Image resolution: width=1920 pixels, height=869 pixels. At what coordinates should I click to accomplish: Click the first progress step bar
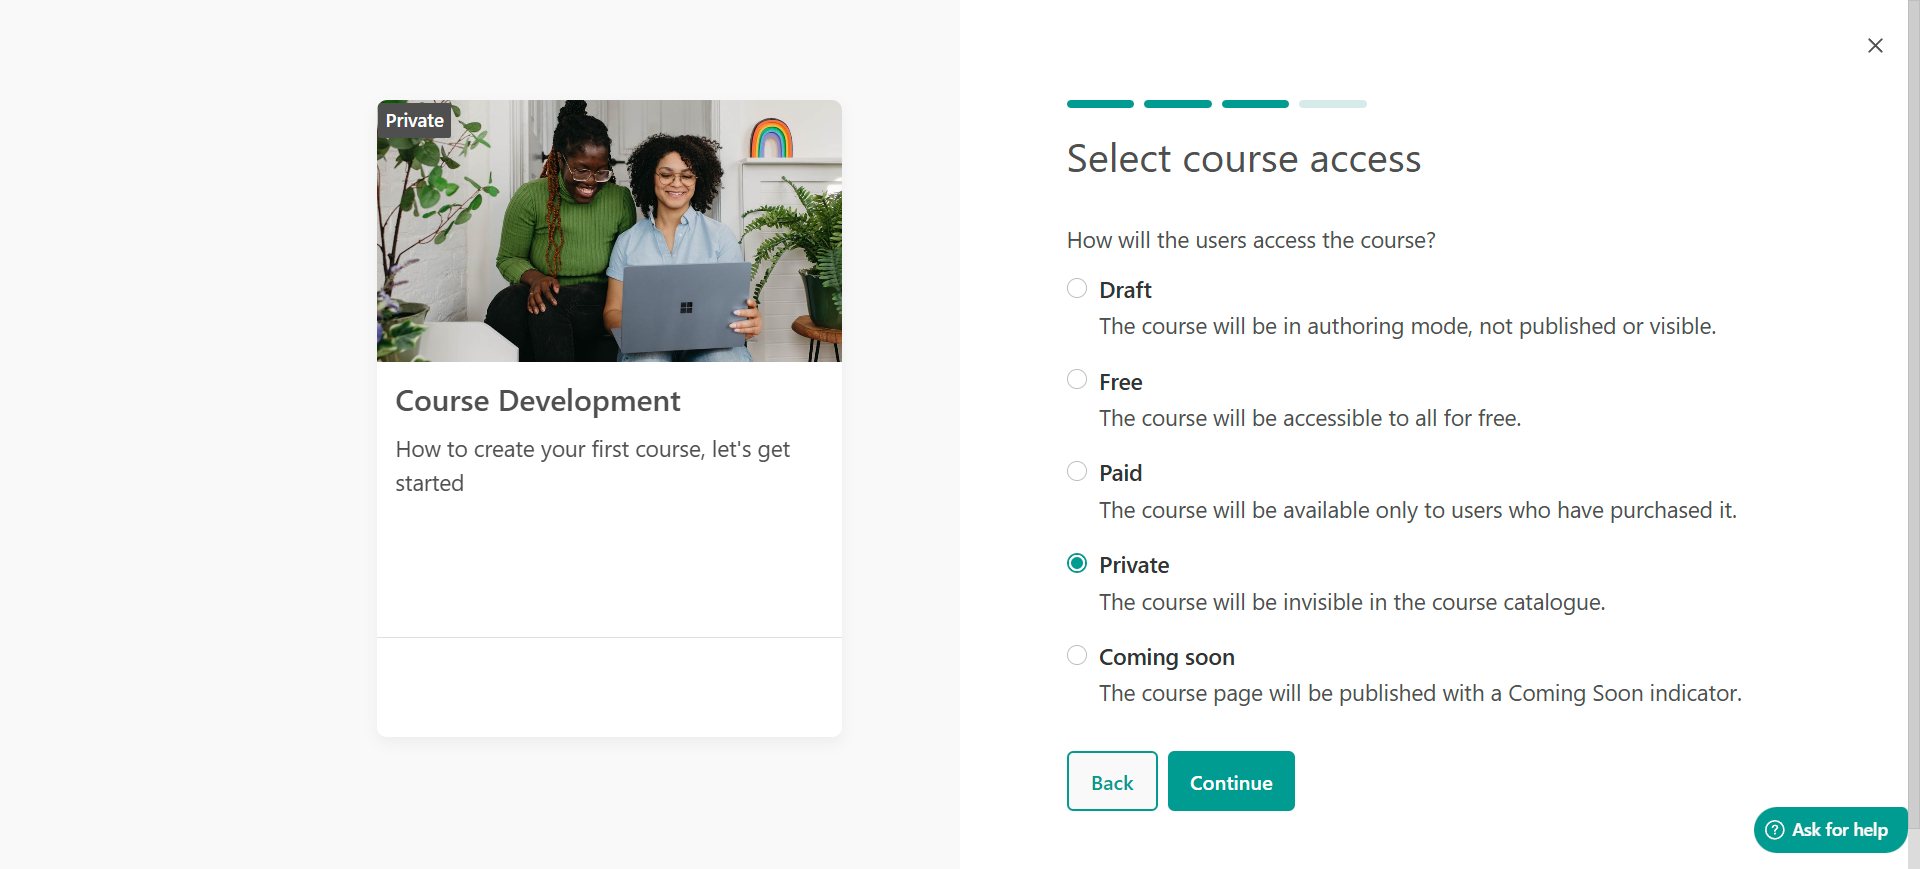tap(1100, 104)
